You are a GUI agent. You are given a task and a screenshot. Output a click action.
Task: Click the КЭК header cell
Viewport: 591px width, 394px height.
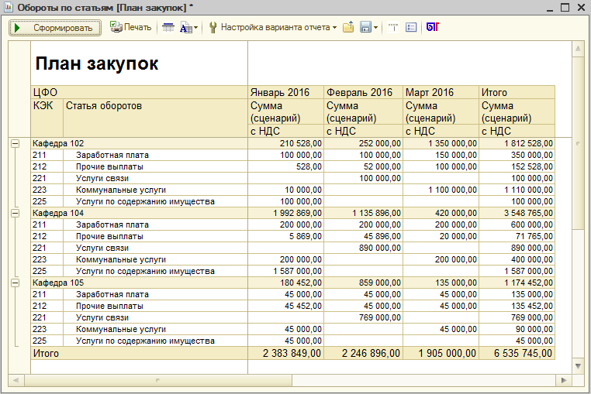coord(47,118)
